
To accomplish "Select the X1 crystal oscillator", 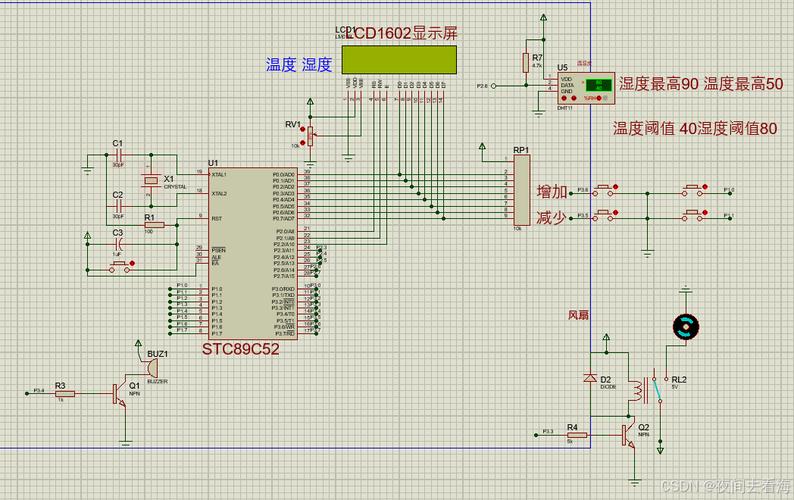I will point(150,179).
